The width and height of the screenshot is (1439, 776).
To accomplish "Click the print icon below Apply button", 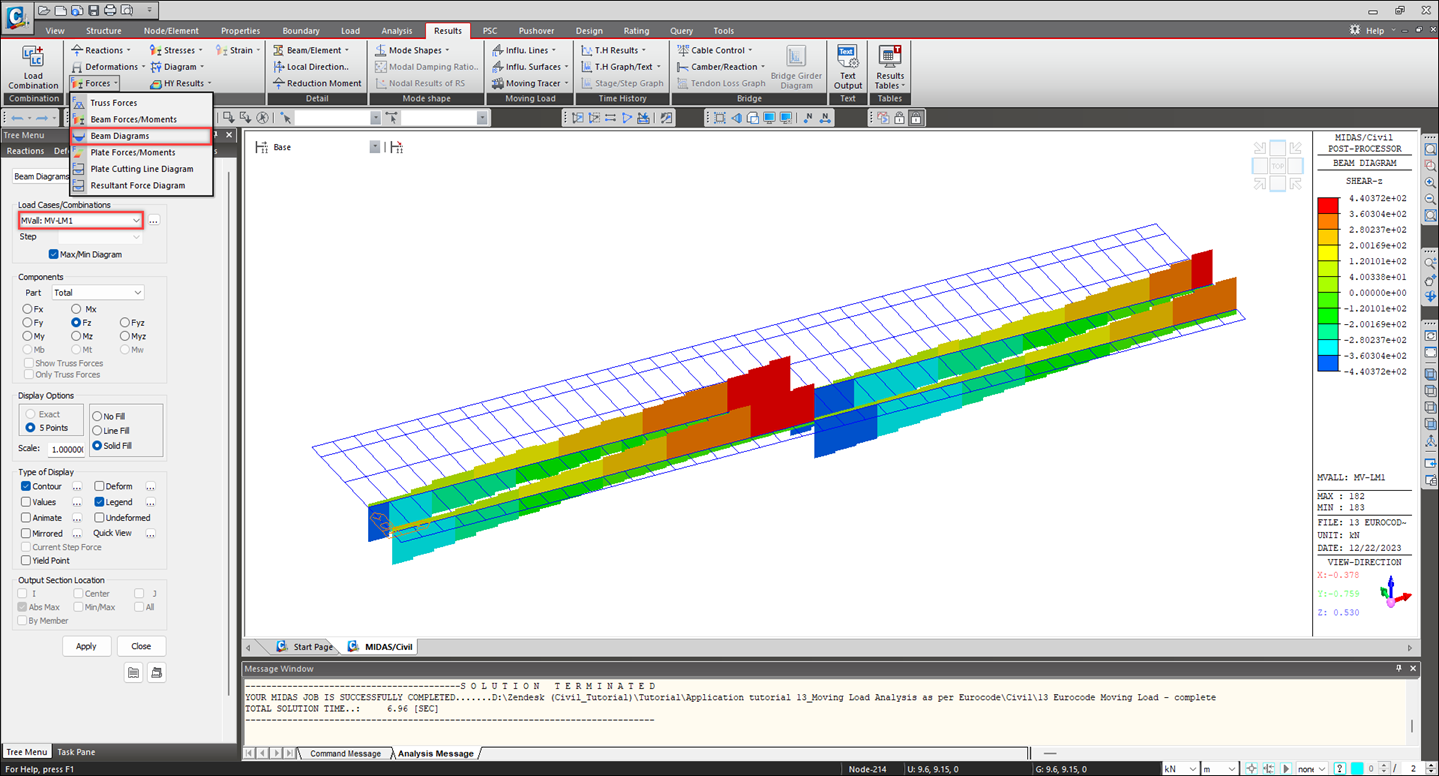I will tap(156, 673).
